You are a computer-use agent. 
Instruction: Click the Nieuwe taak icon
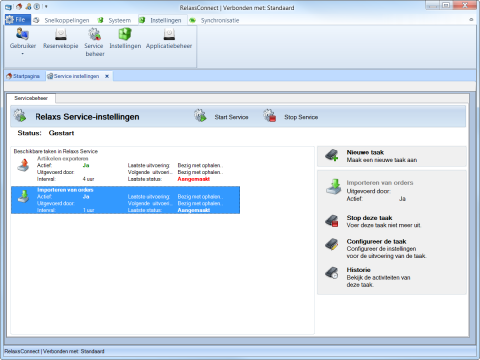(x=332, y=155)
